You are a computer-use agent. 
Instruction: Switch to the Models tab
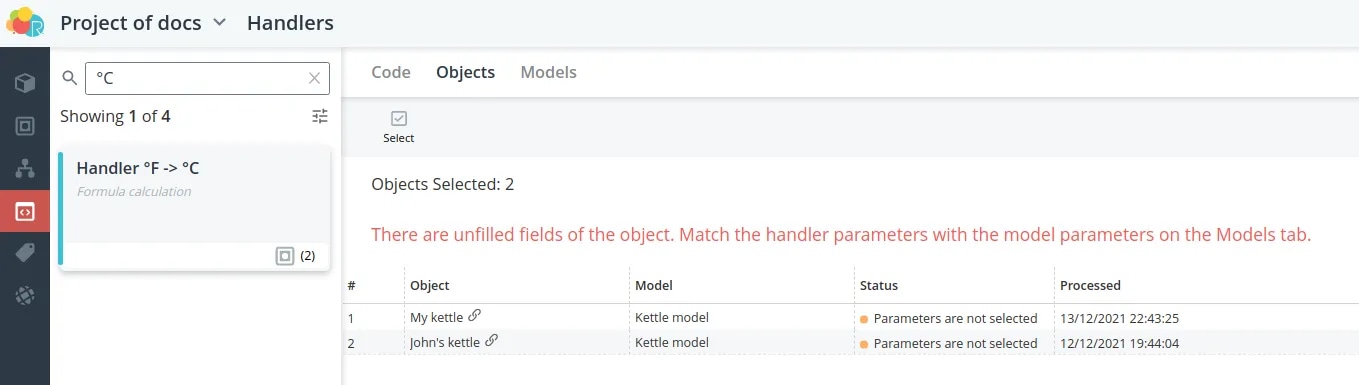(x=548, y=72)
